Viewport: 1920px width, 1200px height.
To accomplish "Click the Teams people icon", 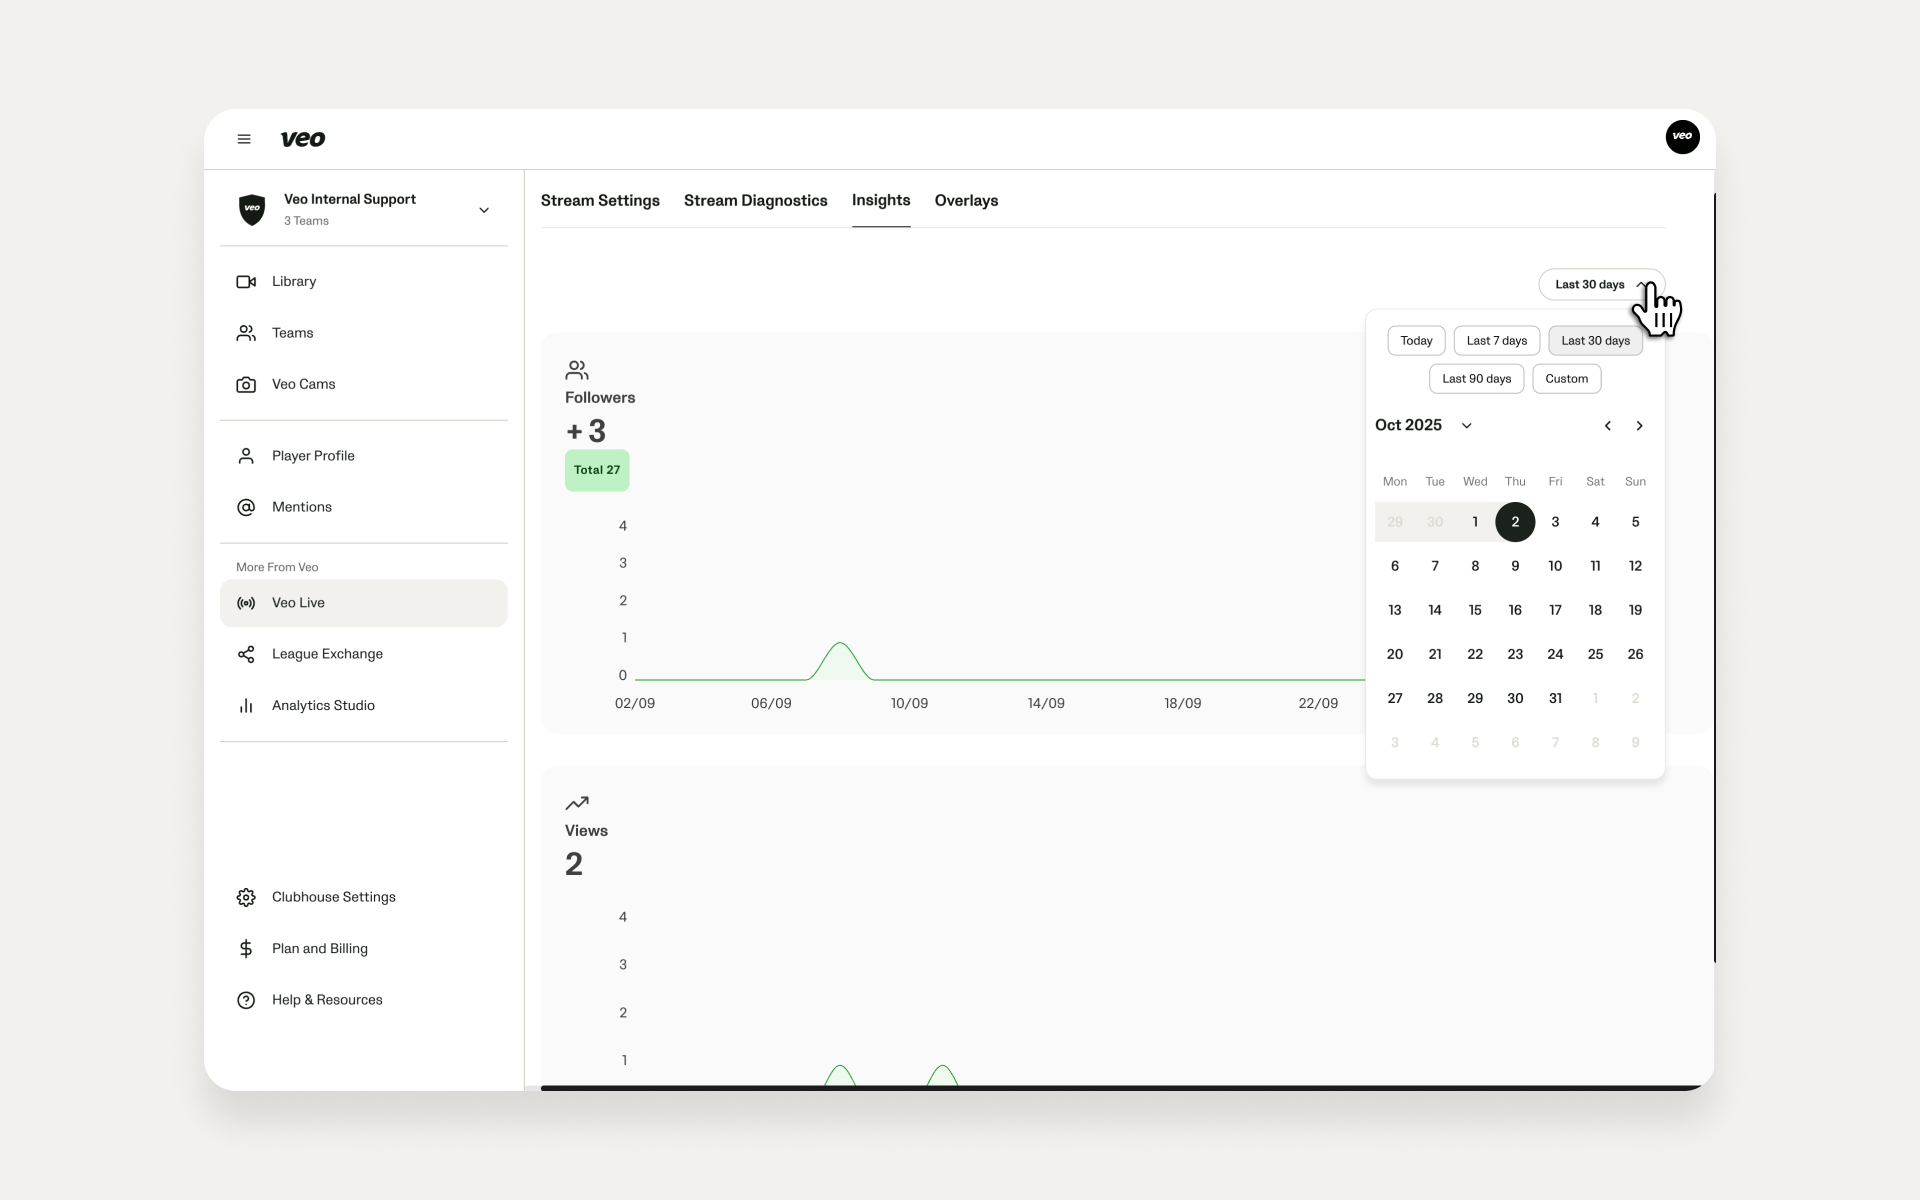I will 246,333.
